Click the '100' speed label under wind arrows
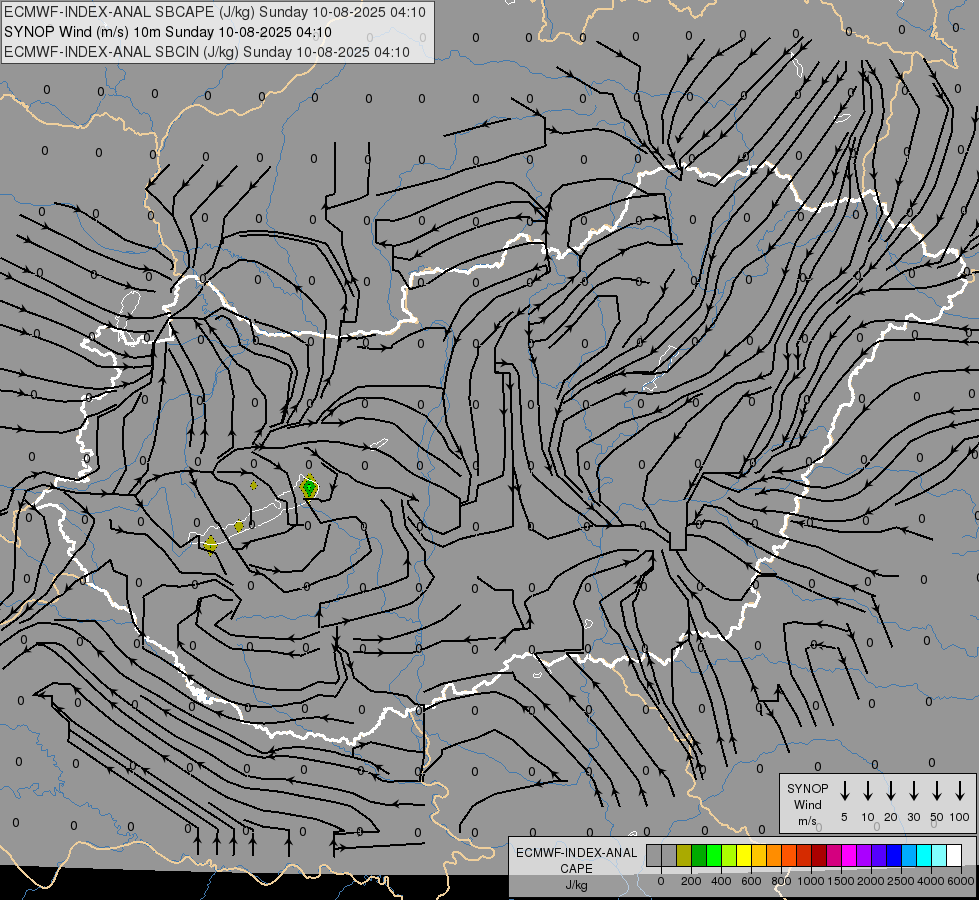 point(960,817)
